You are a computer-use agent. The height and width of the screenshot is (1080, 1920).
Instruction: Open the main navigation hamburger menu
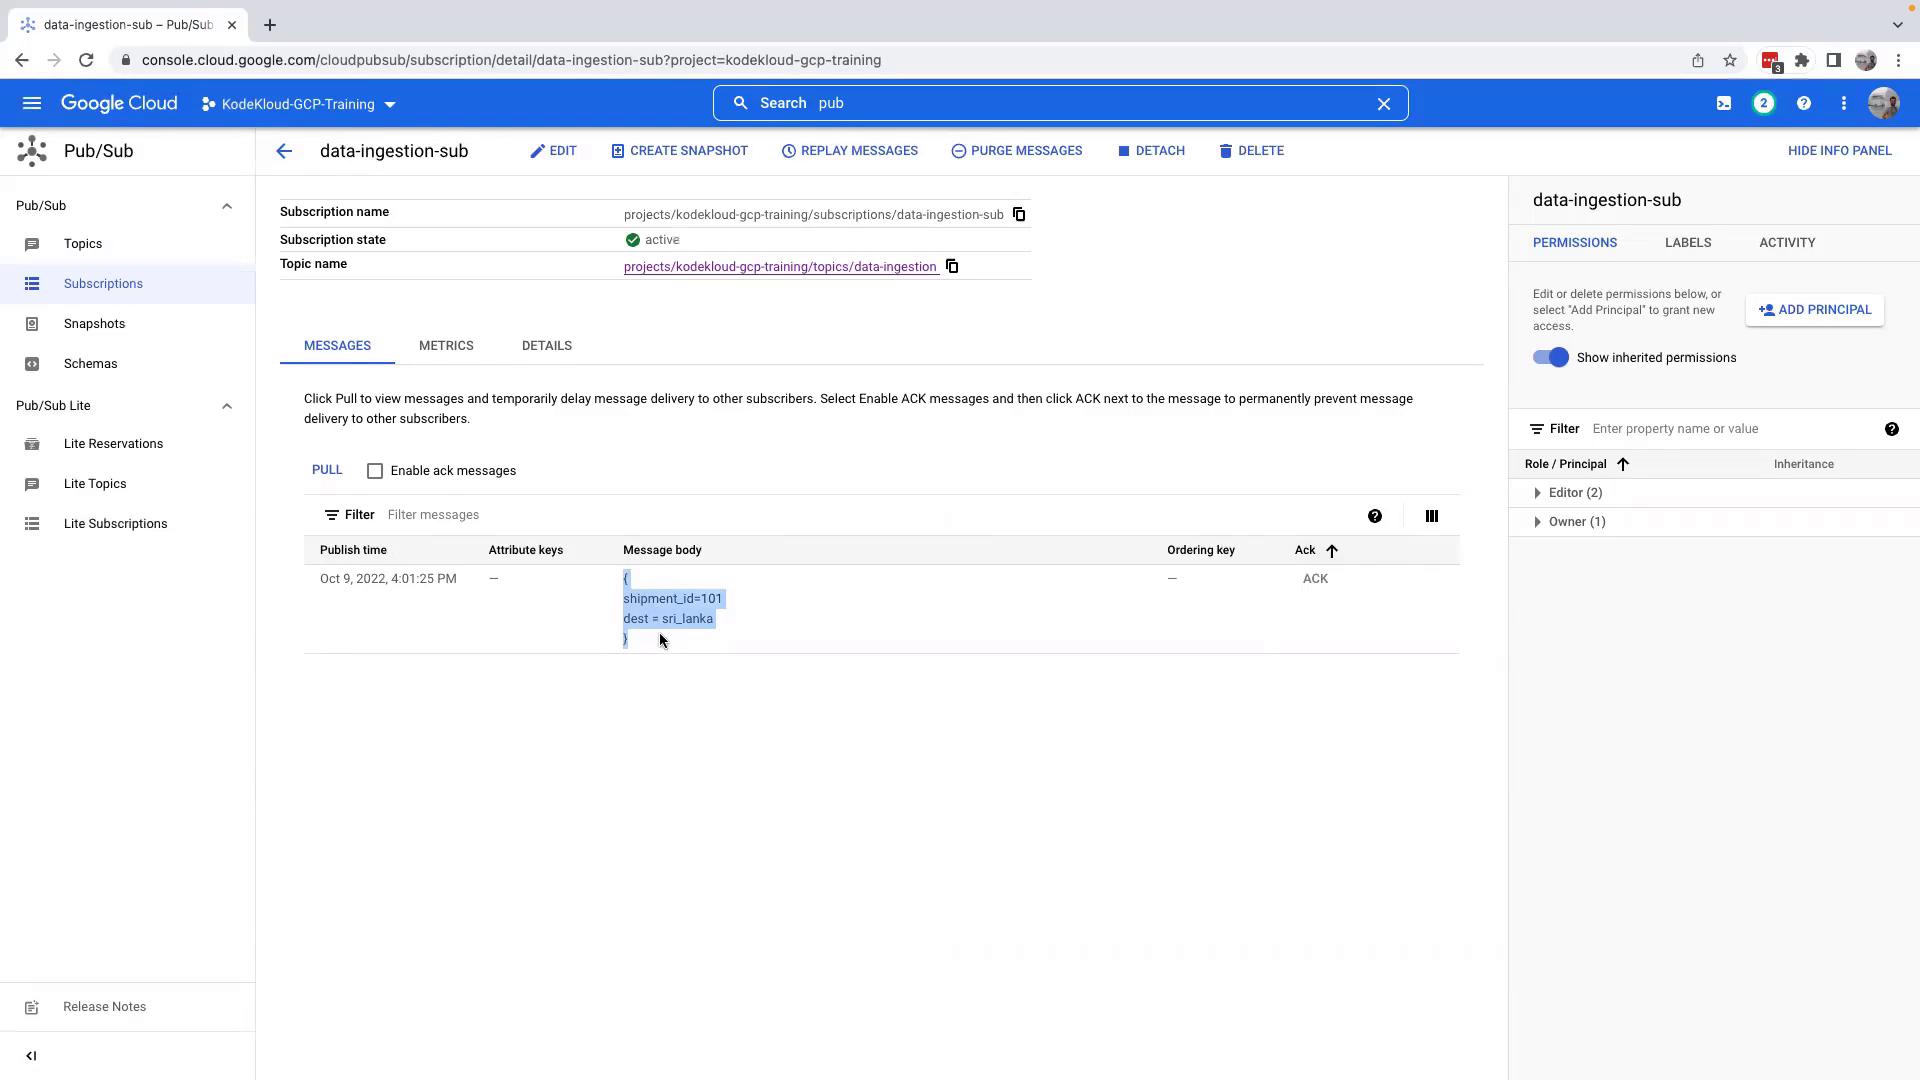click(32, 104)
